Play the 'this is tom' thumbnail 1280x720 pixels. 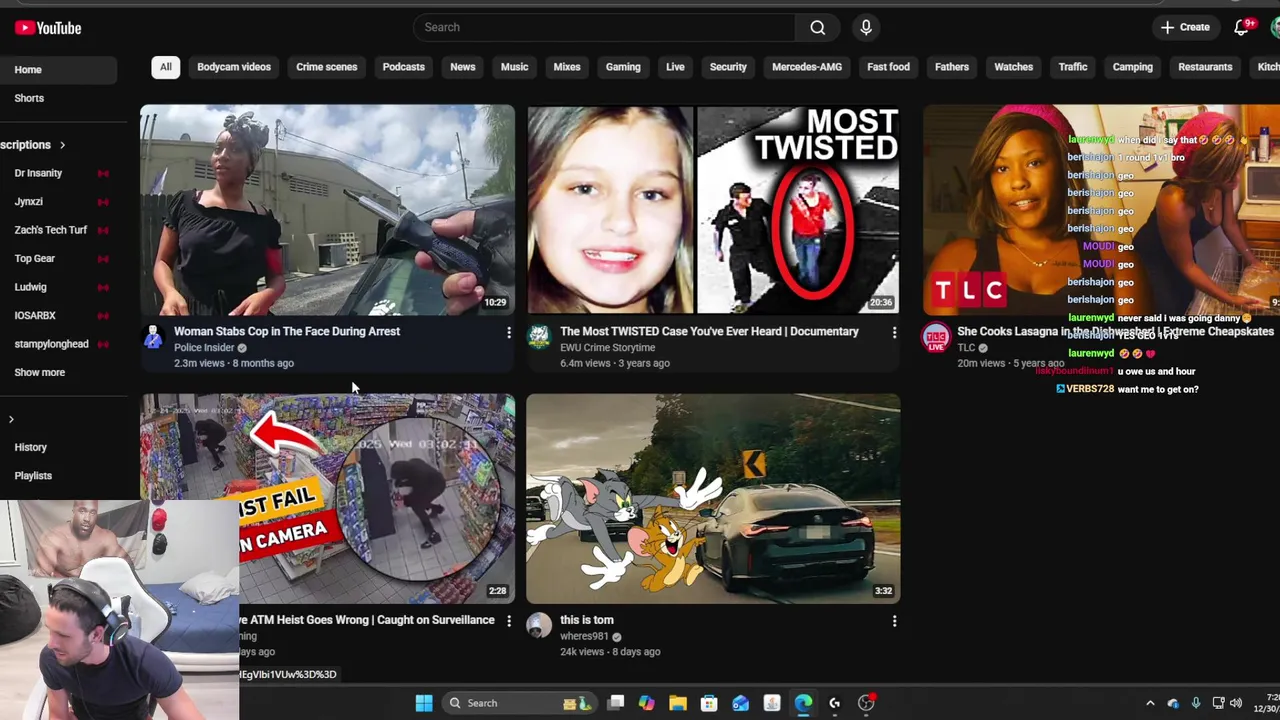click(713, 498)
